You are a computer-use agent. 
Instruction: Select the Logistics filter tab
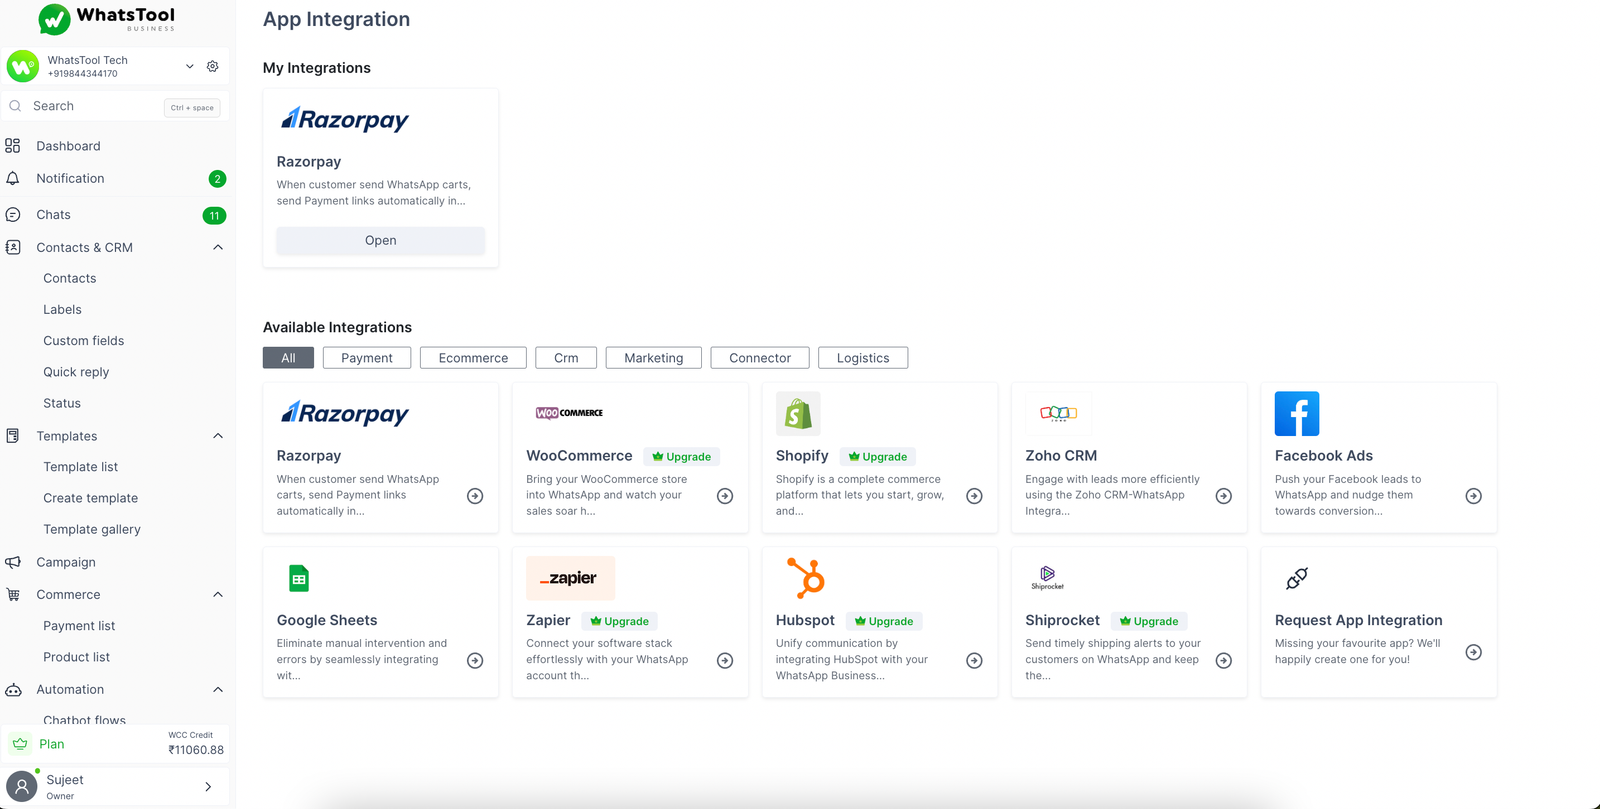click(x=863, y=358)
